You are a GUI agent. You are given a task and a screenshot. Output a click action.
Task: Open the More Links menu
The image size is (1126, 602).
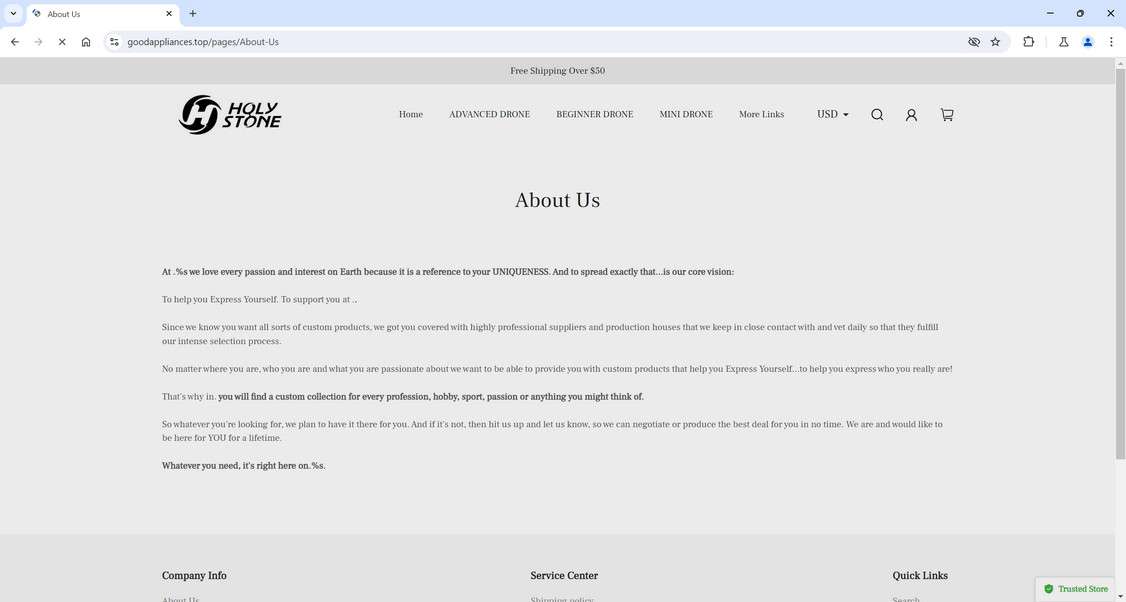click(x=761, y=114)
